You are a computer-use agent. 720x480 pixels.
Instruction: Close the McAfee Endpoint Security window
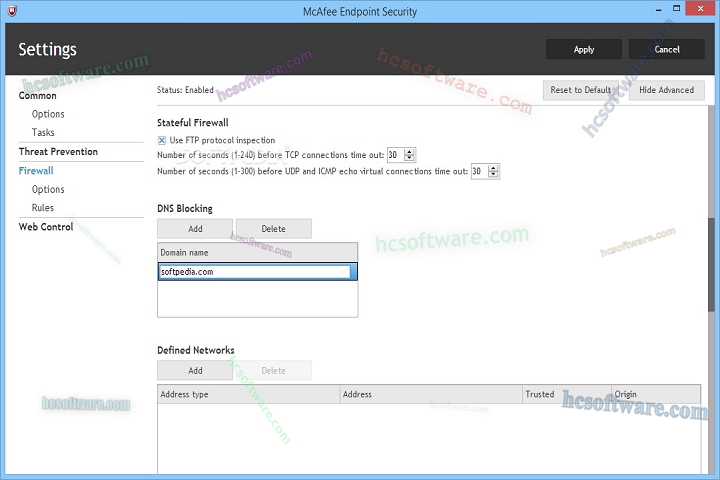coord(700,8)
